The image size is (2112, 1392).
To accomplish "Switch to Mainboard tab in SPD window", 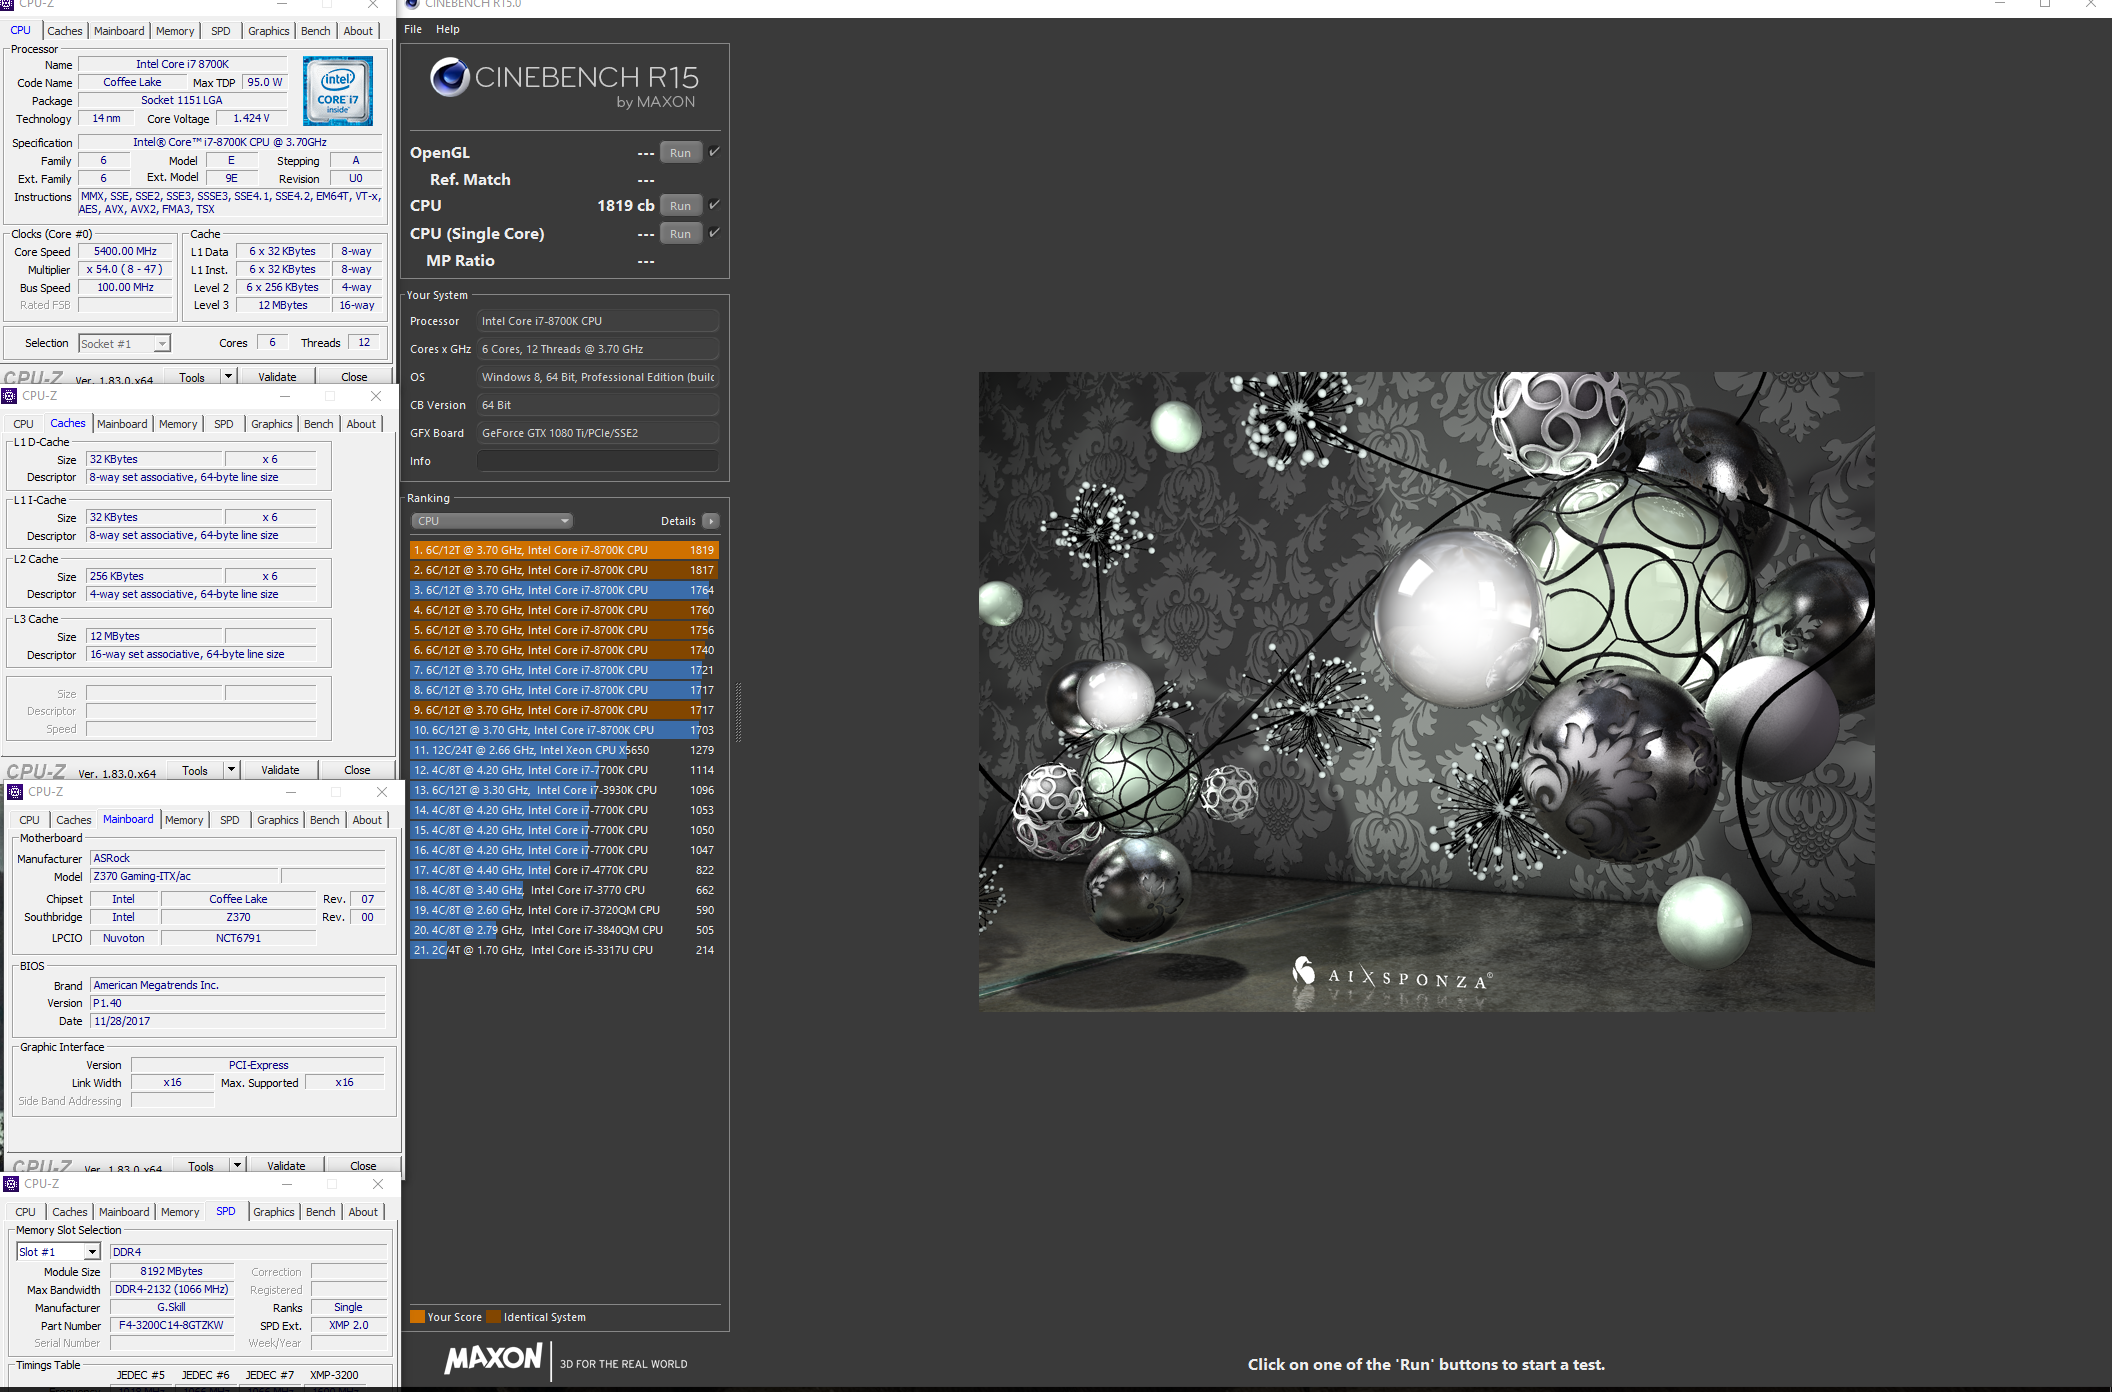I will [124, 1212].
